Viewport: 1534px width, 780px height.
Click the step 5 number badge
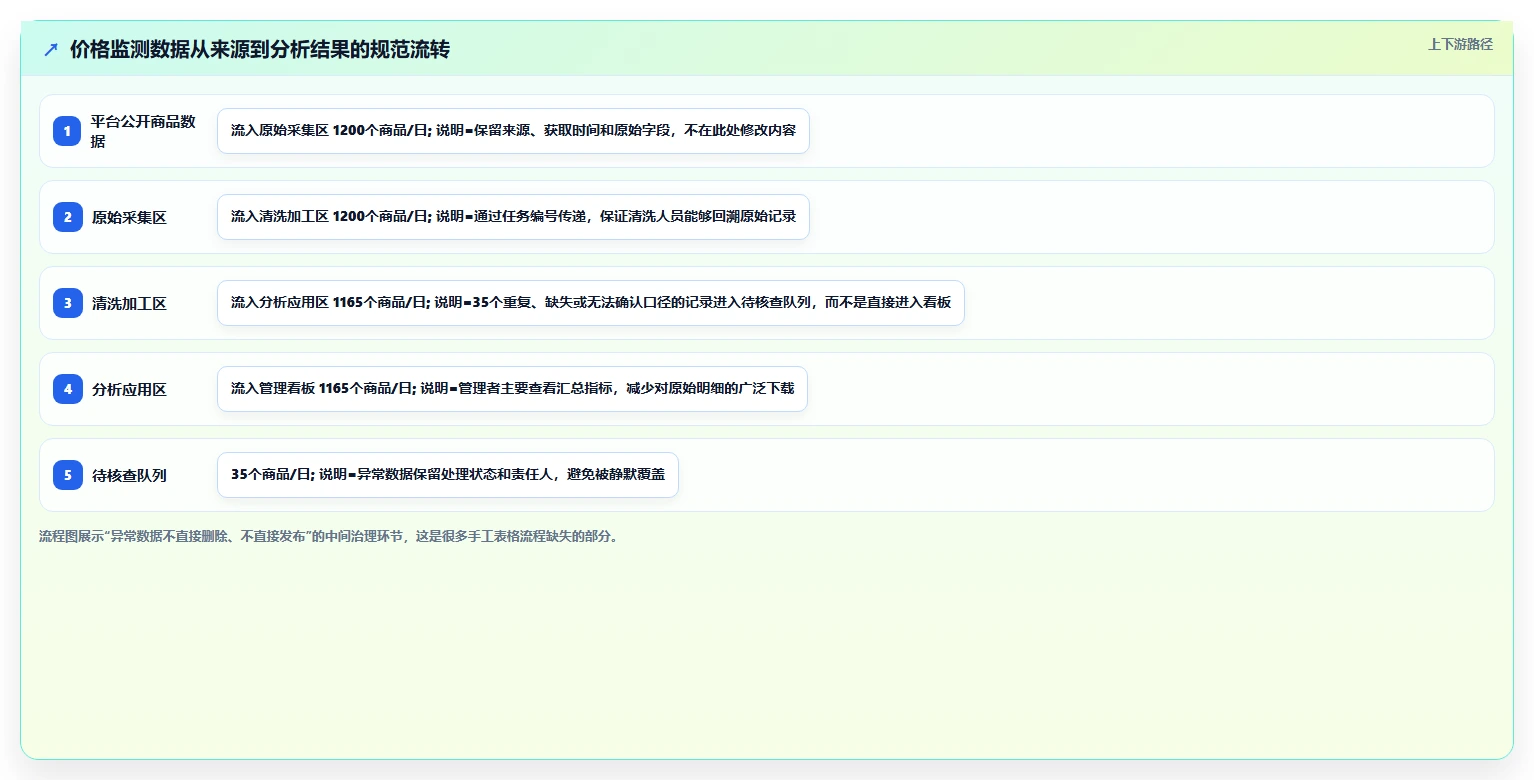[67, 475]
